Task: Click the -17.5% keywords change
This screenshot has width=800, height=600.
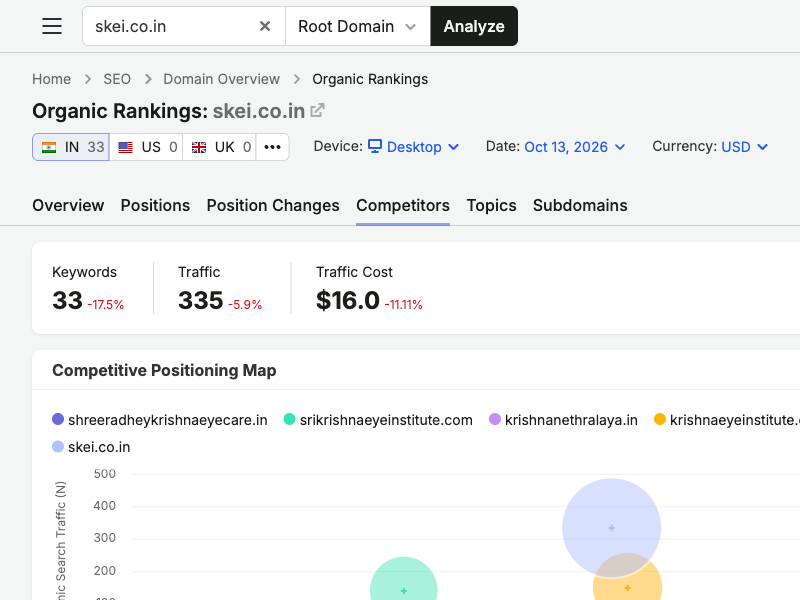Action: [x=106, y=305]
